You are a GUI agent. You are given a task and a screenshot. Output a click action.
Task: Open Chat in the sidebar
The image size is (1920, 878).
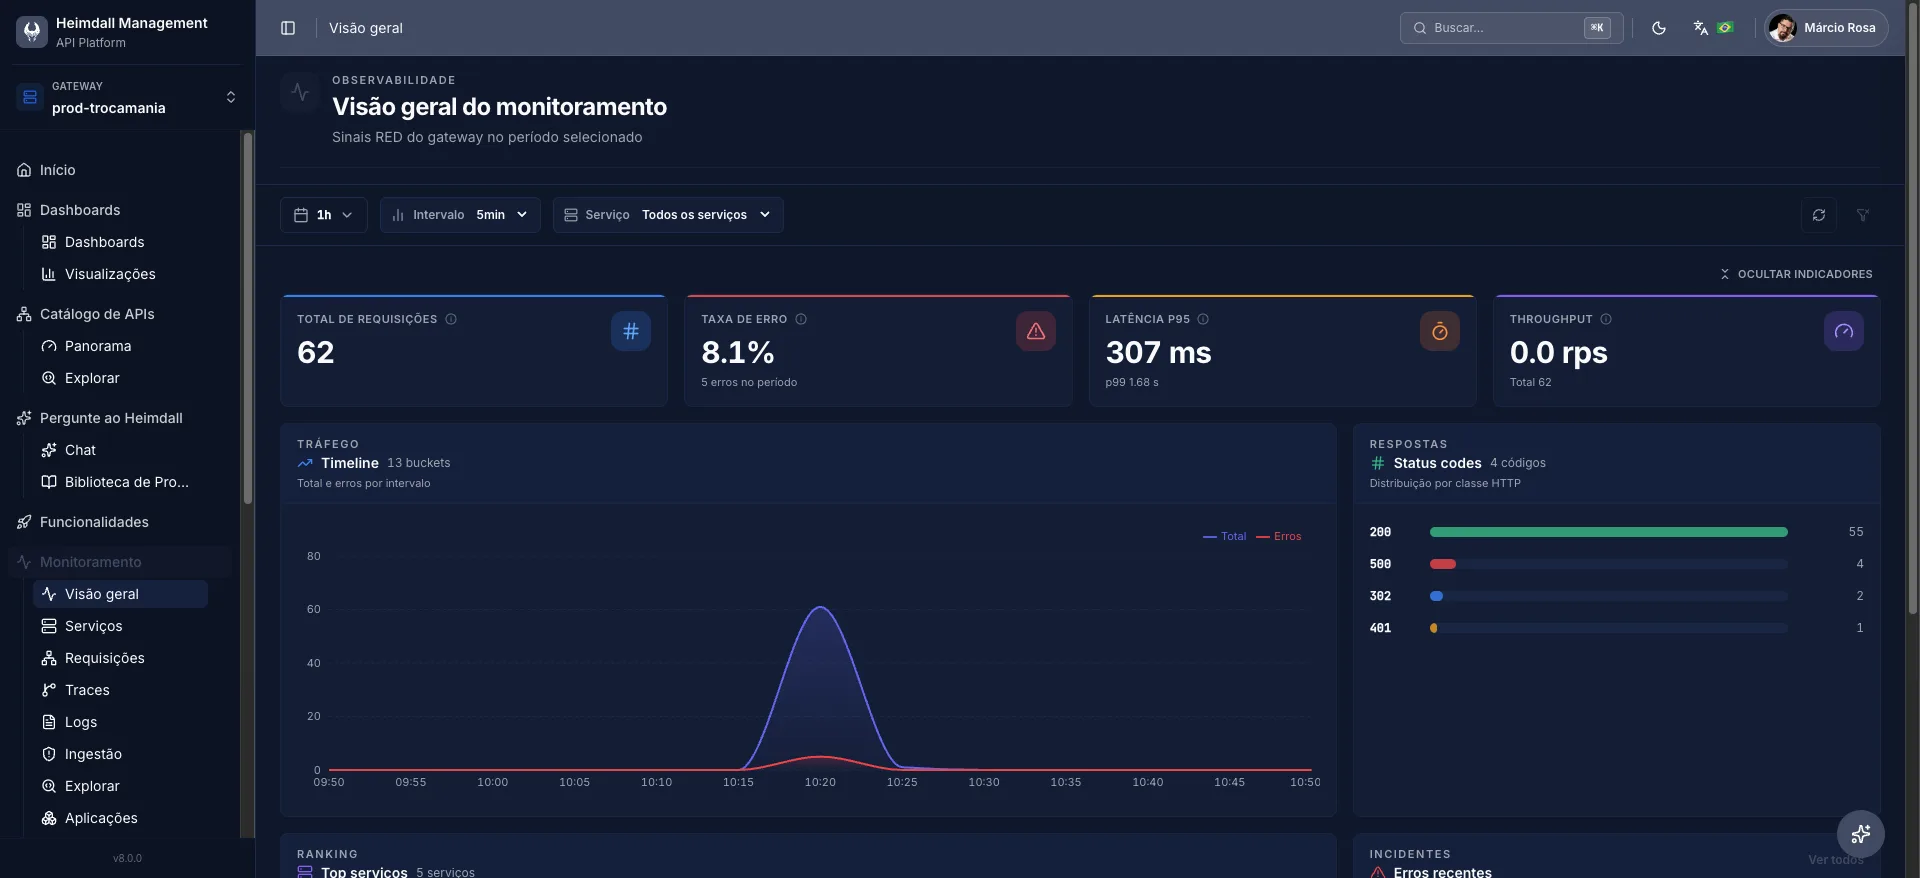120,450
